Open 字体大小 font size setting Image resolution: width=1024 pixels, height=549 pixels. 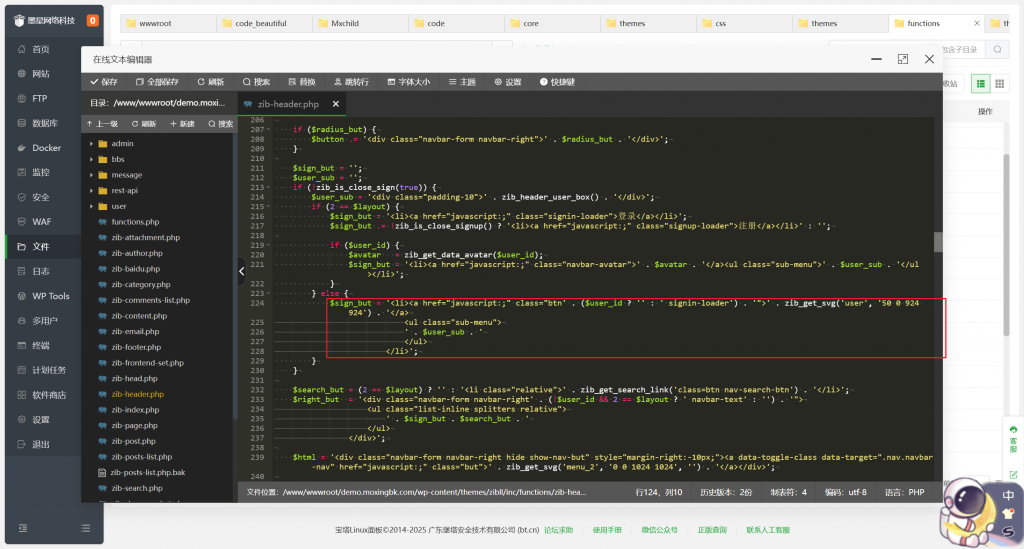[408, 82]
